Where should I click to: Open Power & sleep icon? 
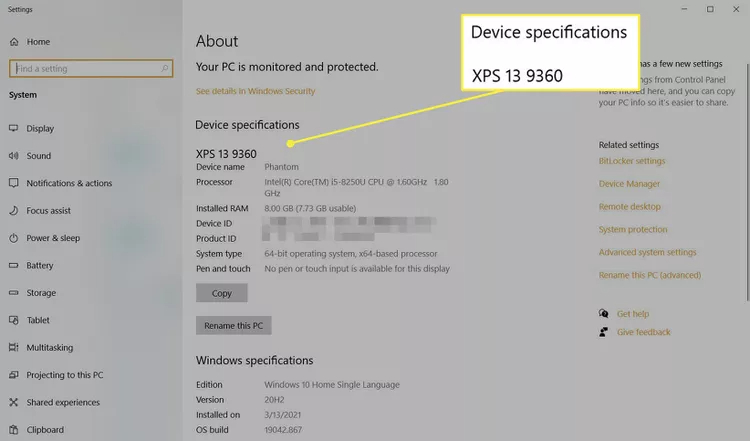[x=14, y=238]
